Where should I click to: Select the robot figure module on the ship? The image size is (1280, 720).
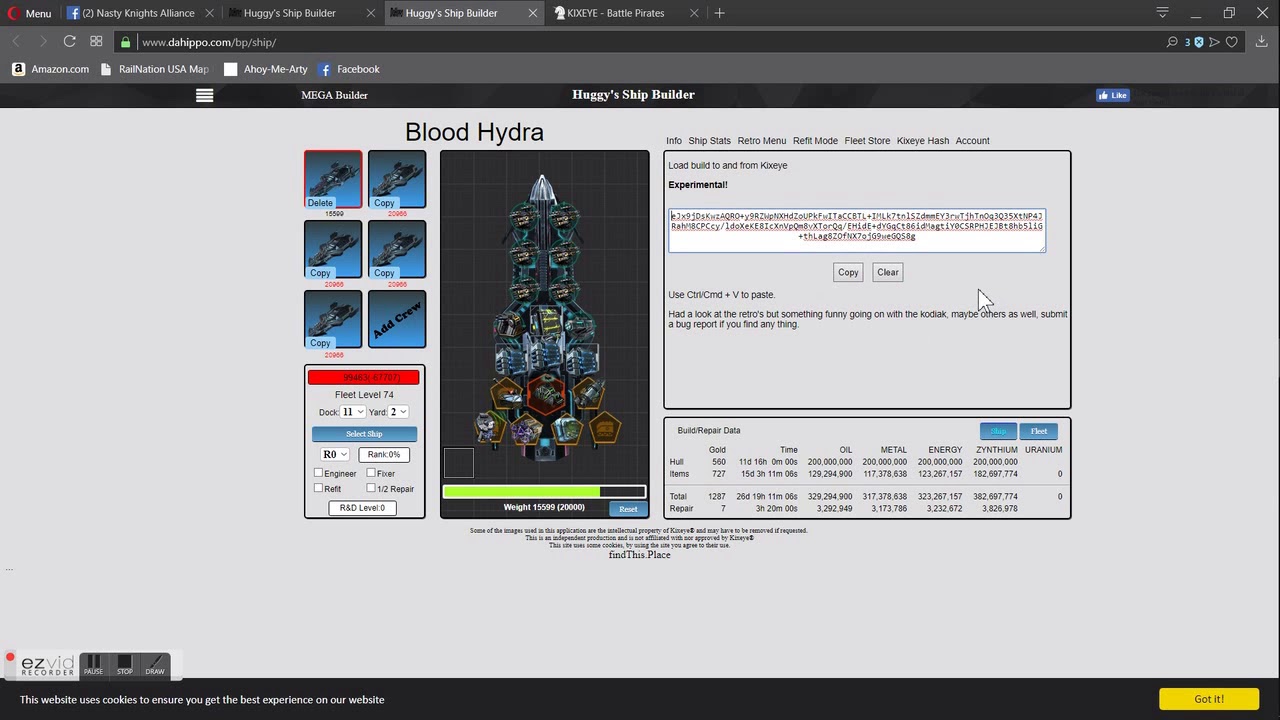point(487,428)
